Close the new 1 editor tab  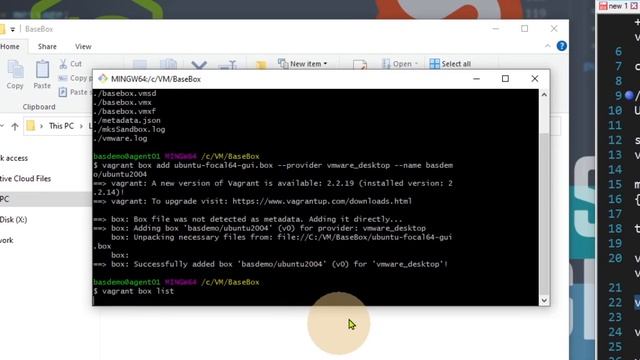(634, 6)
